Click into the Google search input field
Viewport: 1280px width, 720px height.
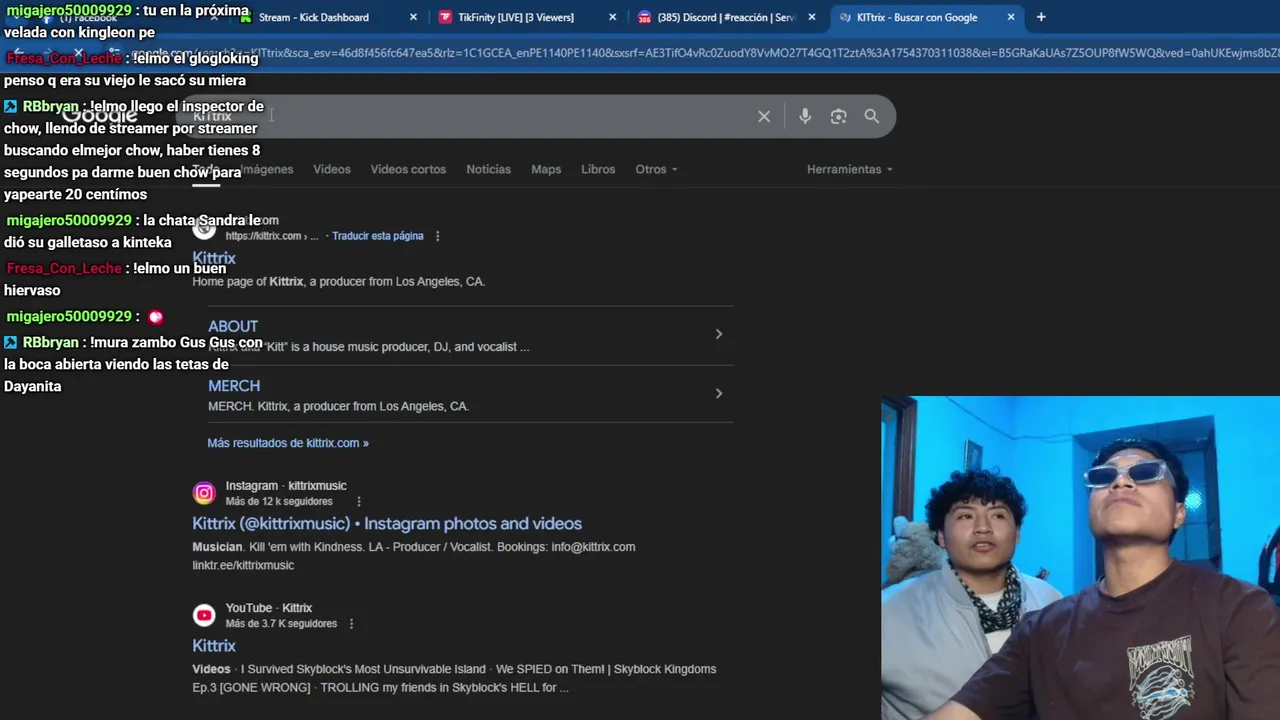470,116
